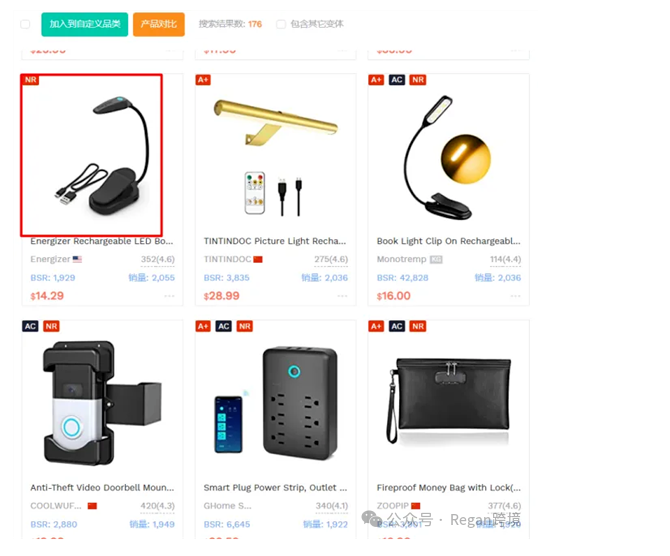The image size is (670, 556).
Task: Click the 加入到自定义品类 button
Action: click(x=85, y=24)
